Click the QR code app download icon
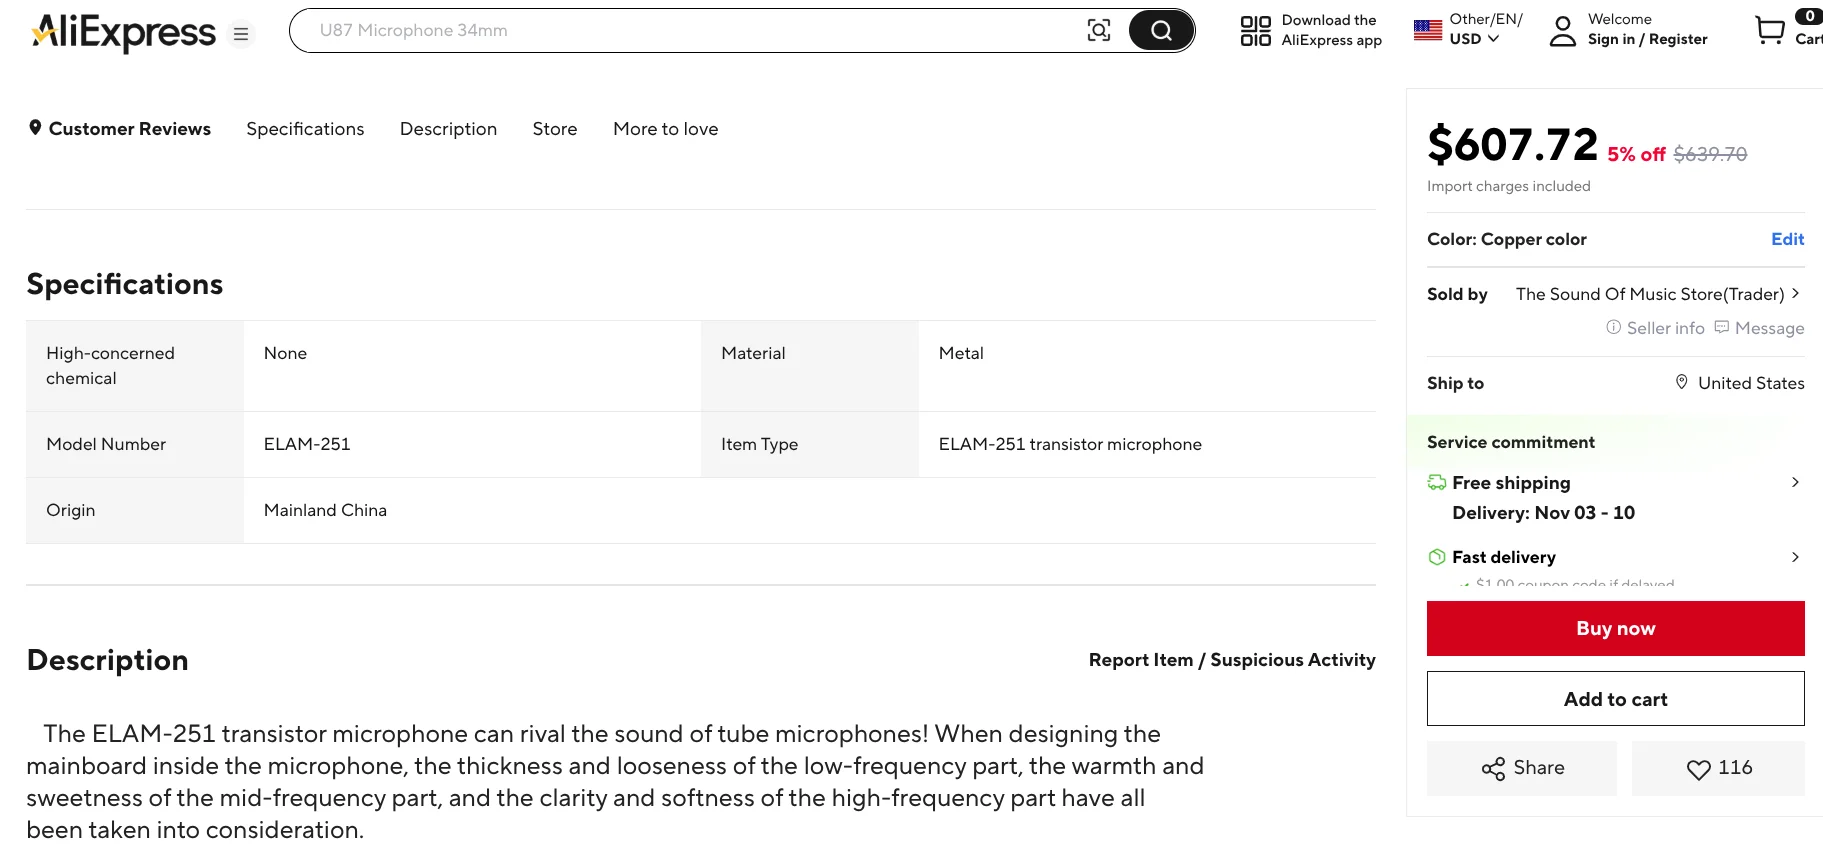 click(1255, 31)
